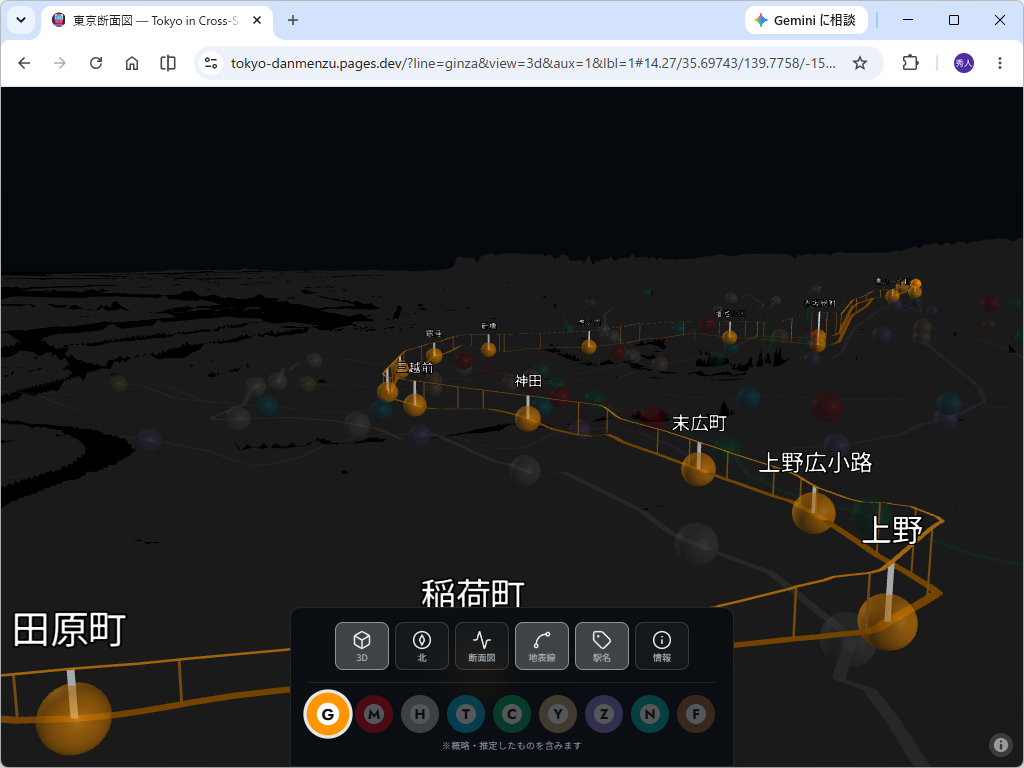This screenshot has width=1024, height=768.
Task: Reset orientation with the 北 compass button
Action: coord(422,646)
